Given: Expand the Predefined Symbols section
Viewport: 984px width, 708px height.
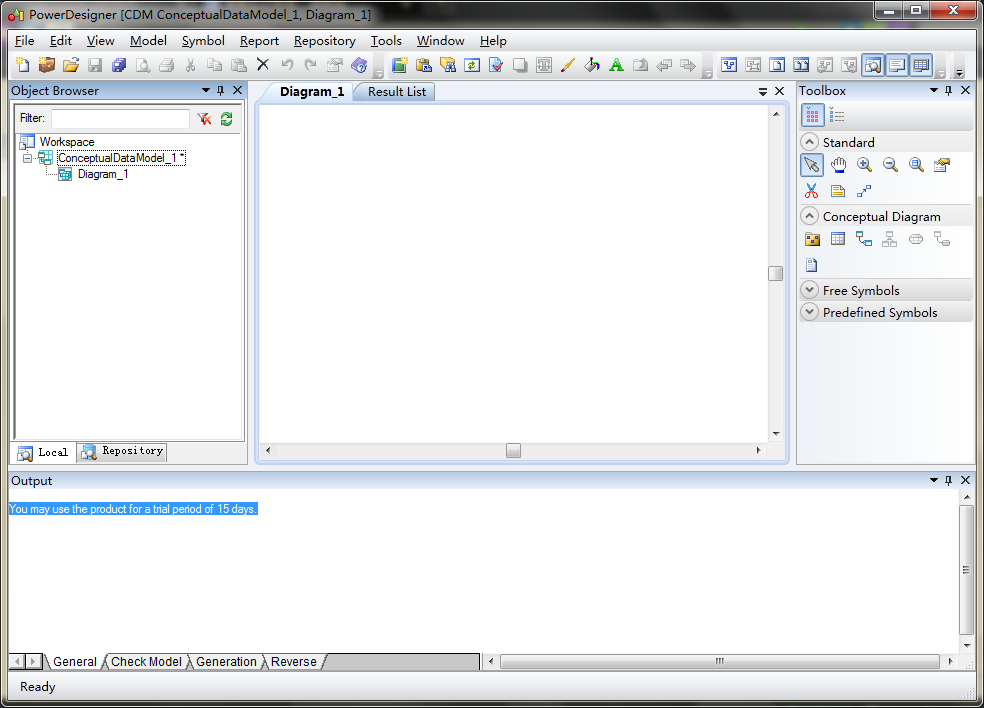Looking at the screenshot, I should click(810, 312).
